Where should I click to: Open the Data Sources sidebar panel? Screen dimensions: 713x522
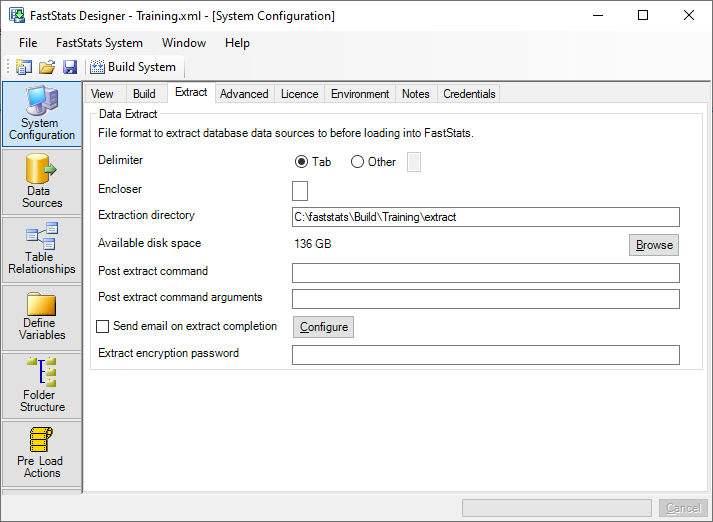pos(42,182)
